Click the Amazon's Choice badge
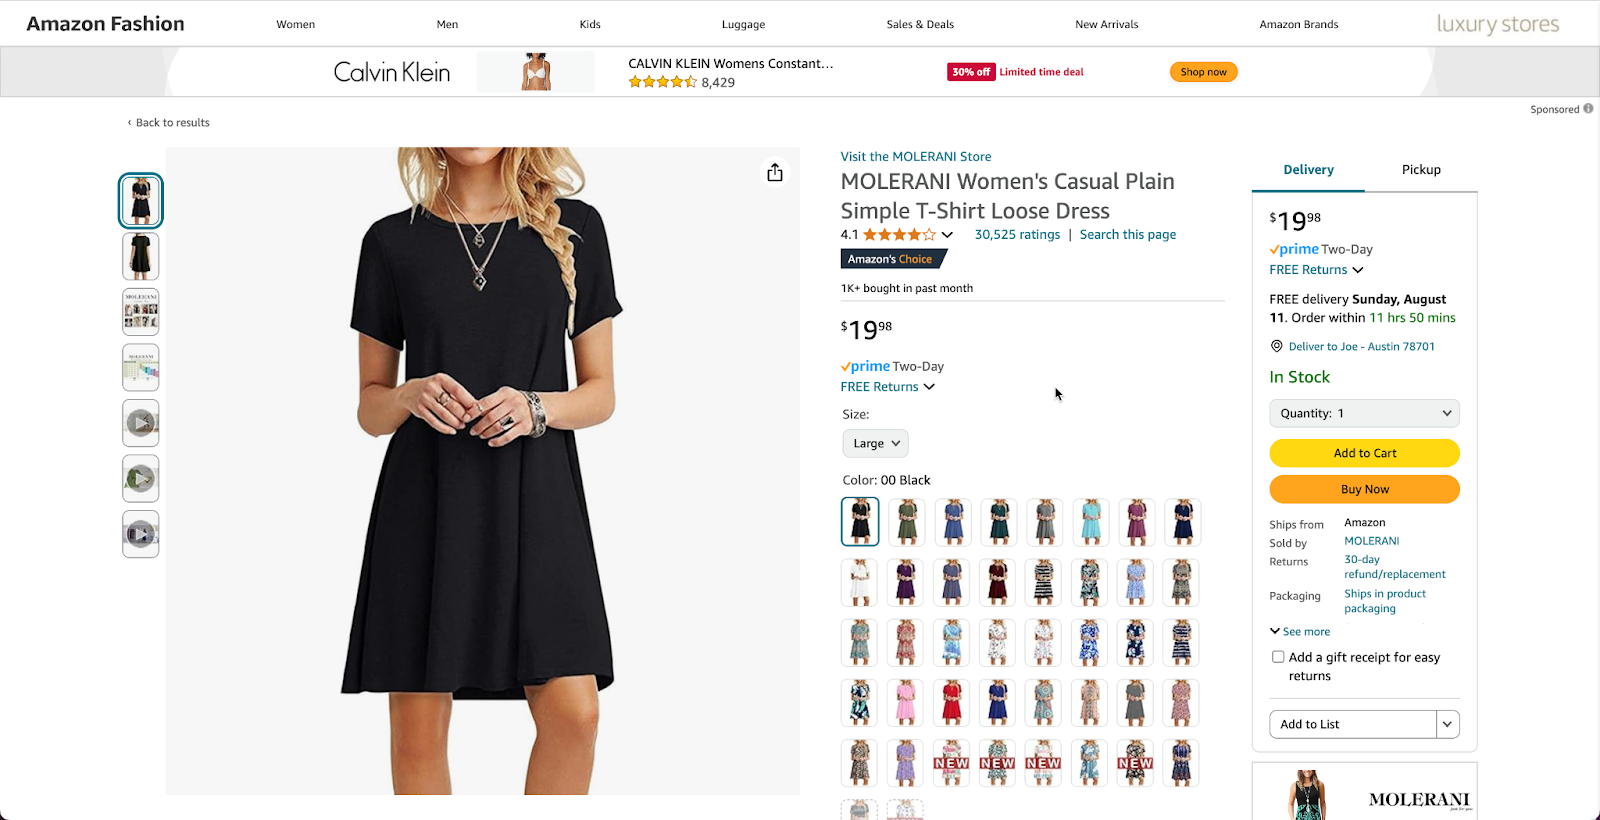Image resolution: width=1600 pixels, height=820 pixels. 893,258
